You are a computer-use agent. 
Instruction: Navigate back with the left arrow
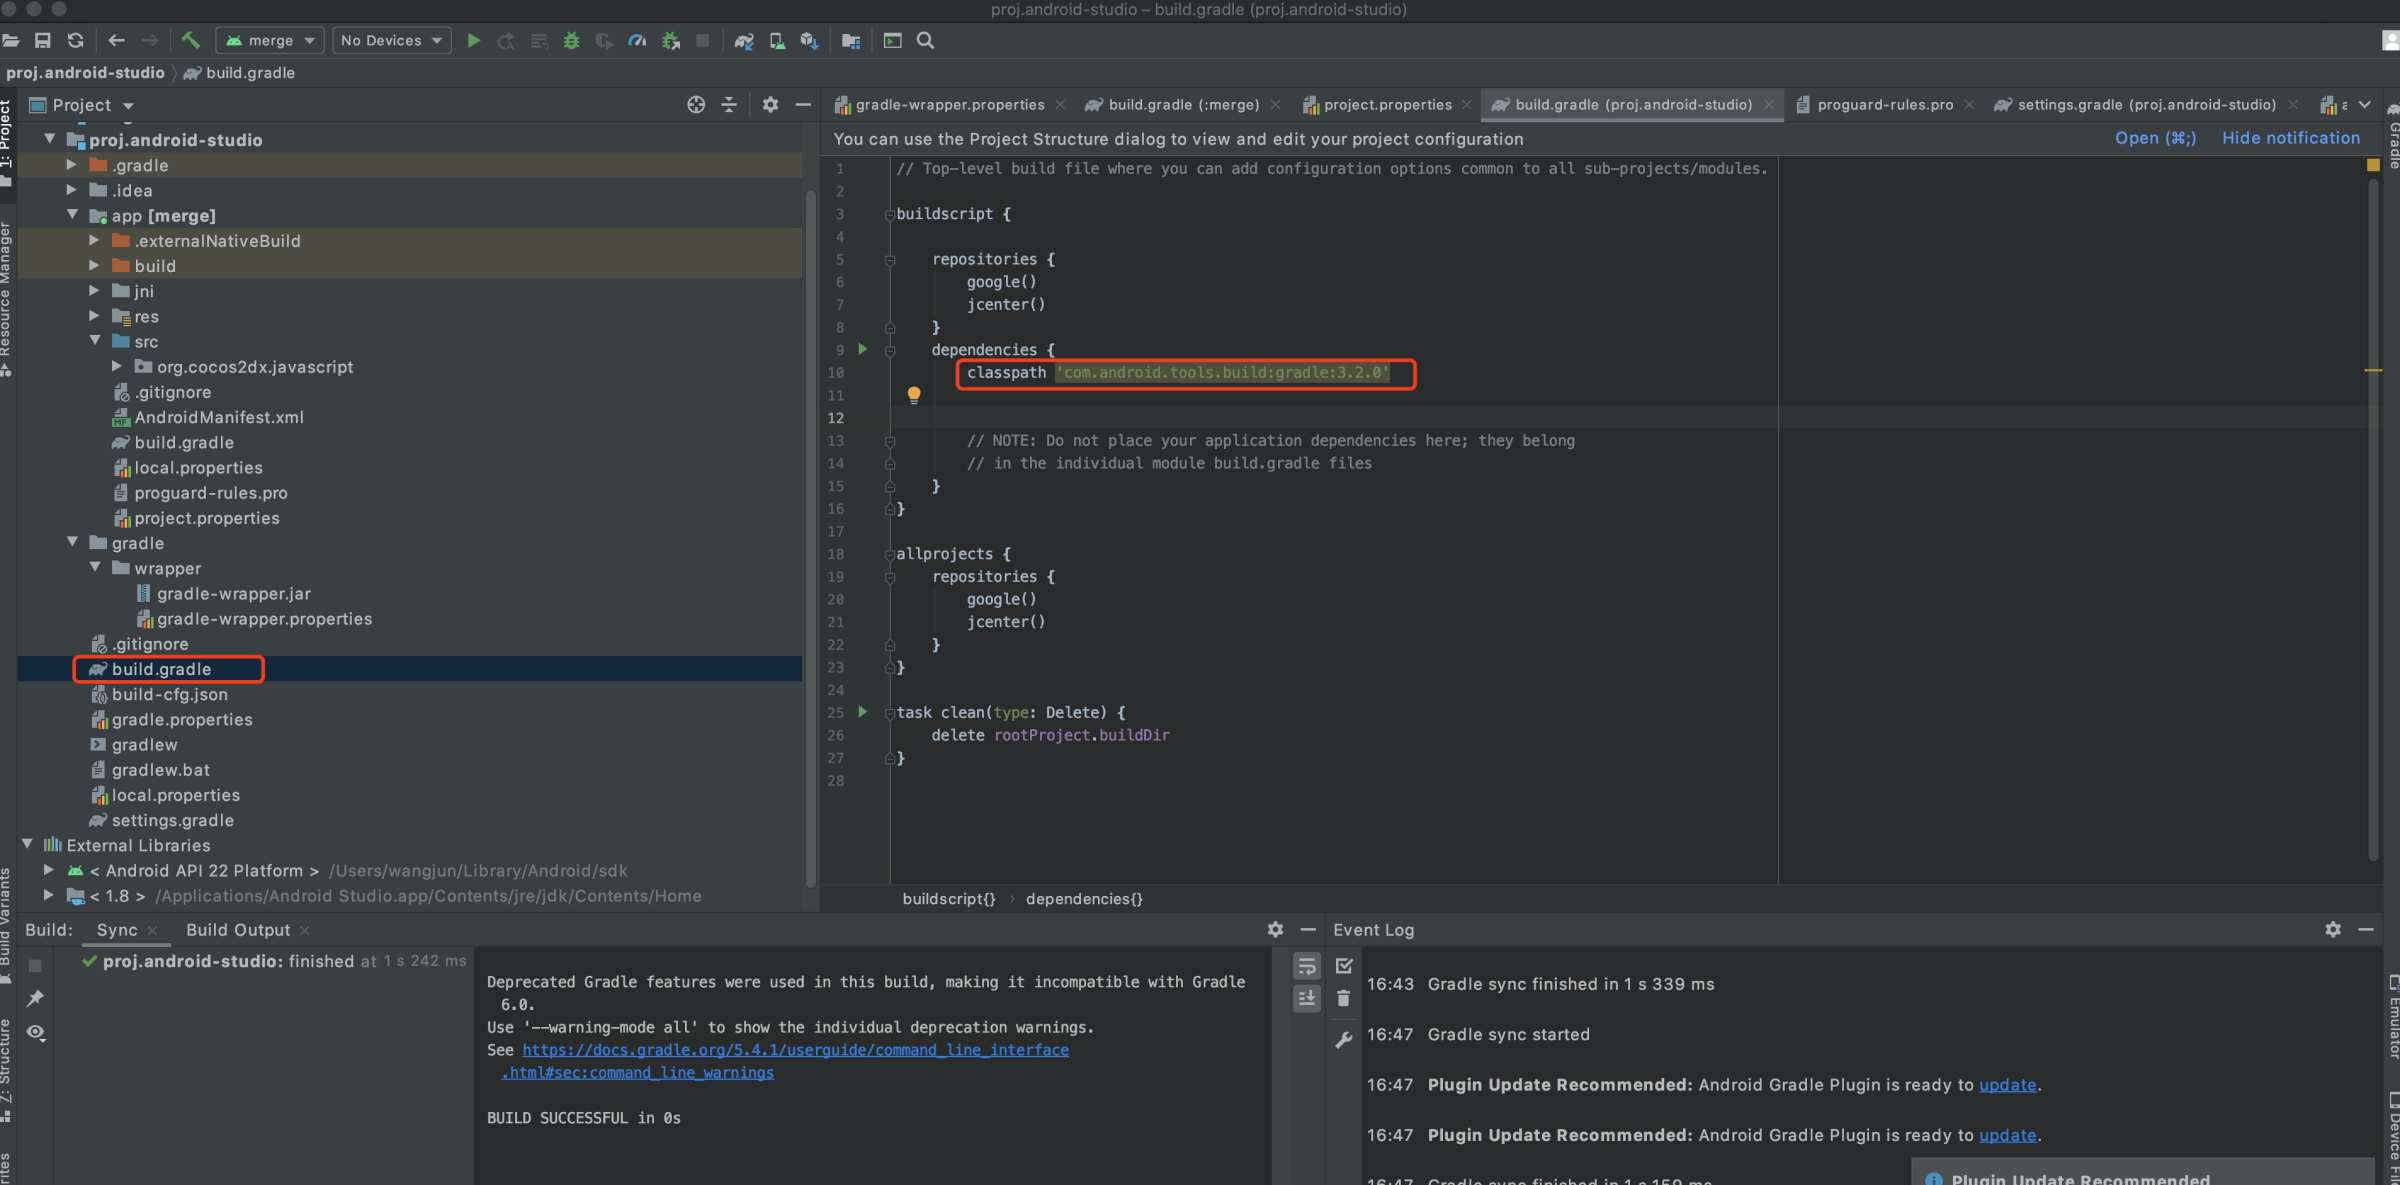tap(116, 41)
